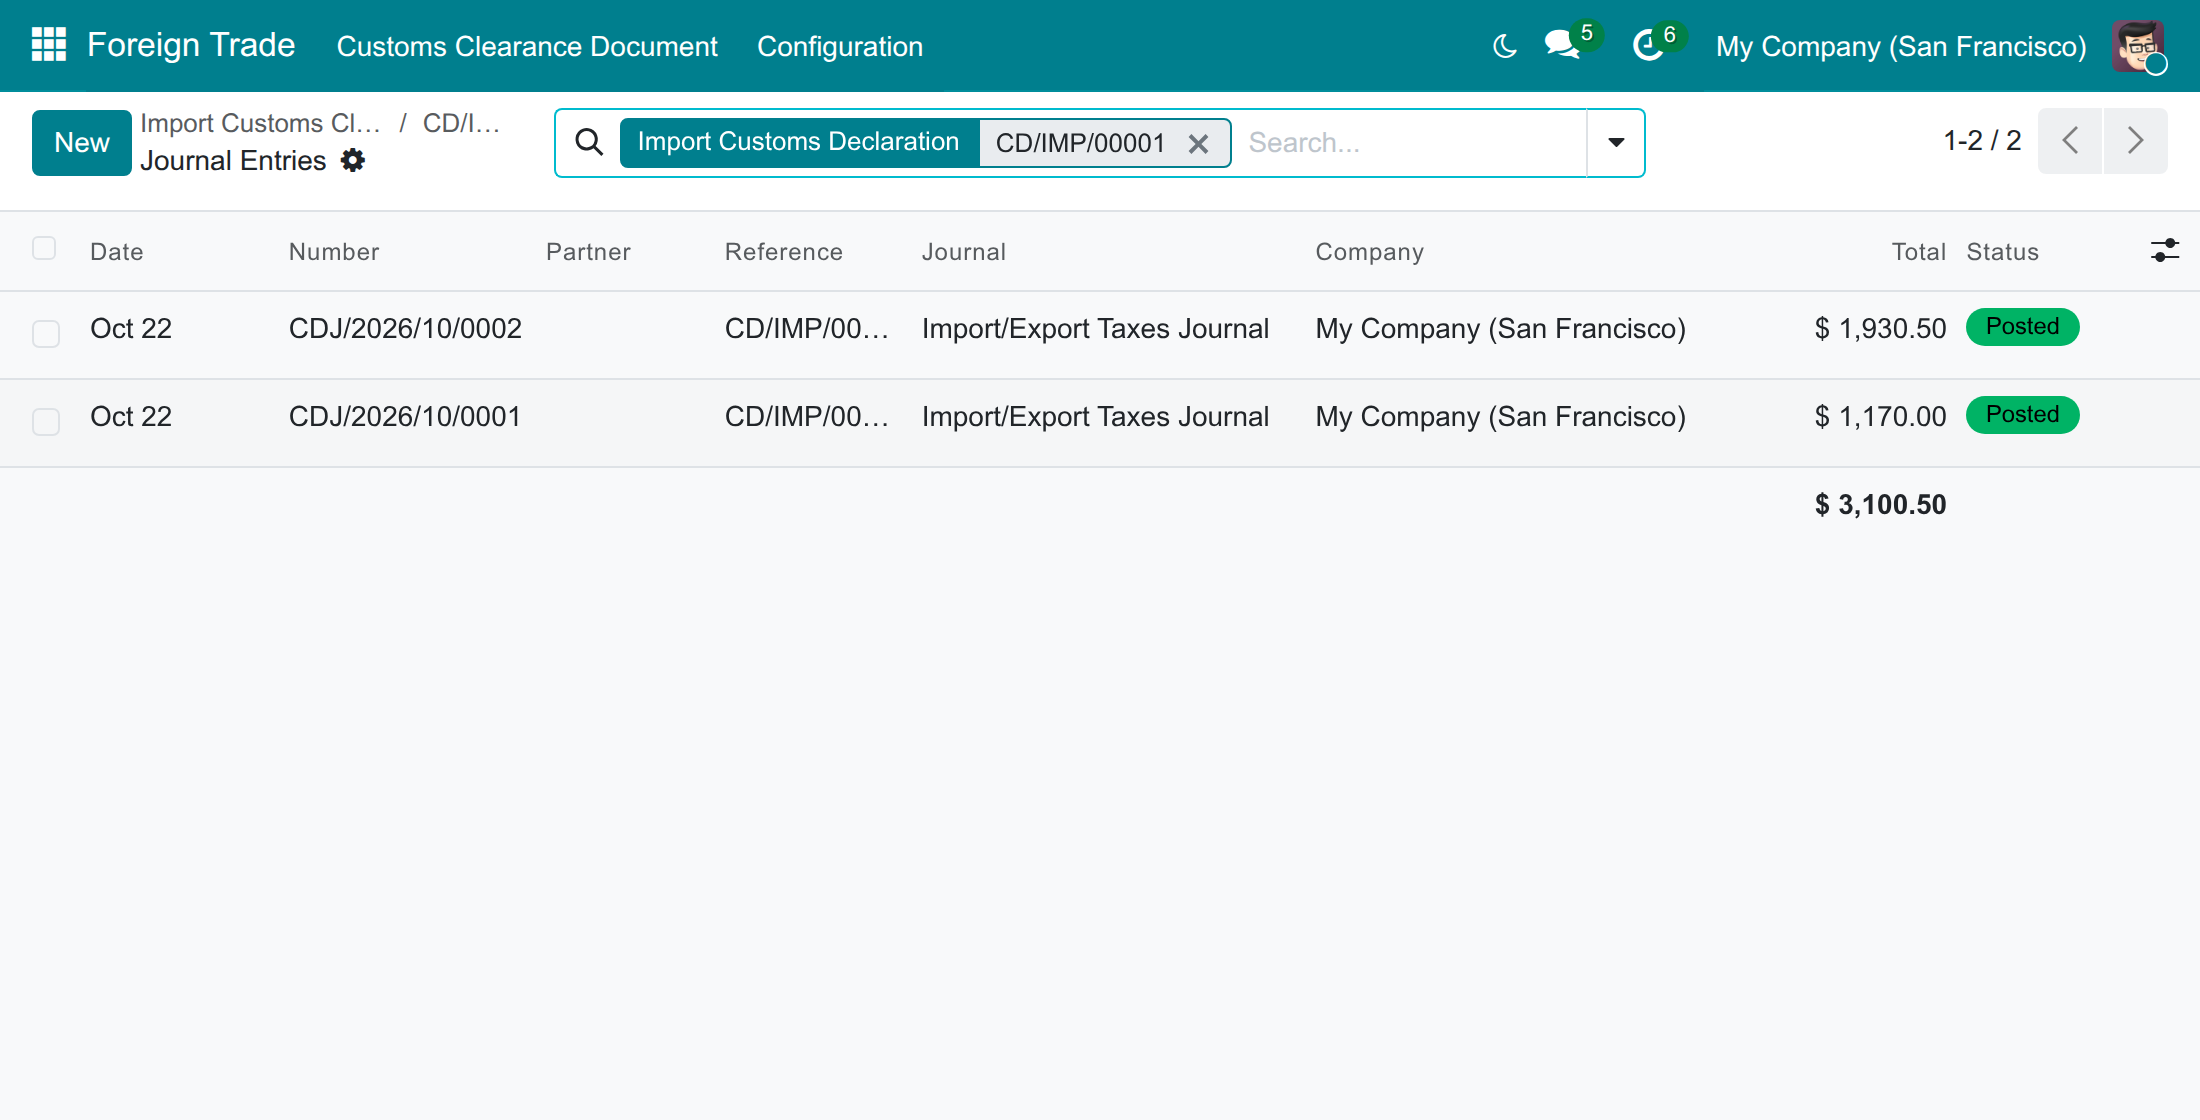Click the search magnifier icon

coord(589,142)
